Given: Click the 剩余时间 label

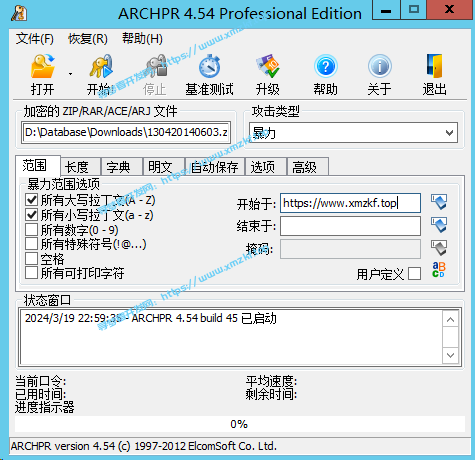Looking at the screenshot, I should 271,394.
